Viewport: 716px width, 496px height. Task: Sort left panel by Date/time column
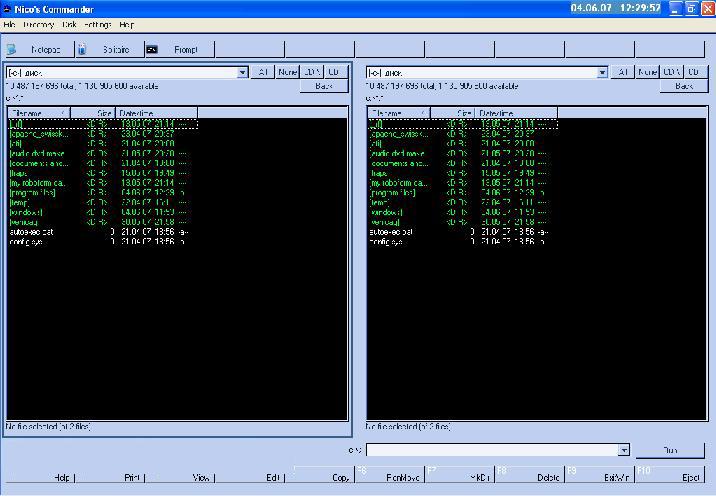click(x=156, y=113)
